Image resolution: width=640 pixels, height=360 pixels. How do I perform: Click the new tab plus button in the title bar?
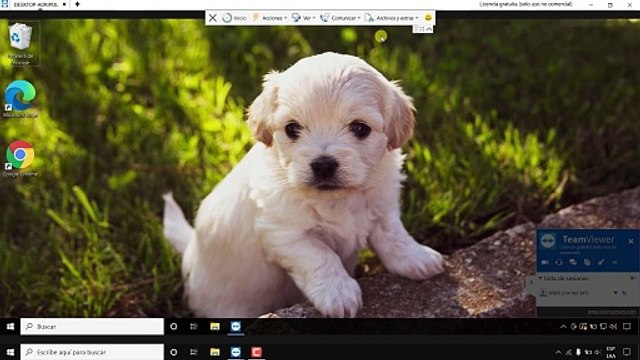[77, 4]
